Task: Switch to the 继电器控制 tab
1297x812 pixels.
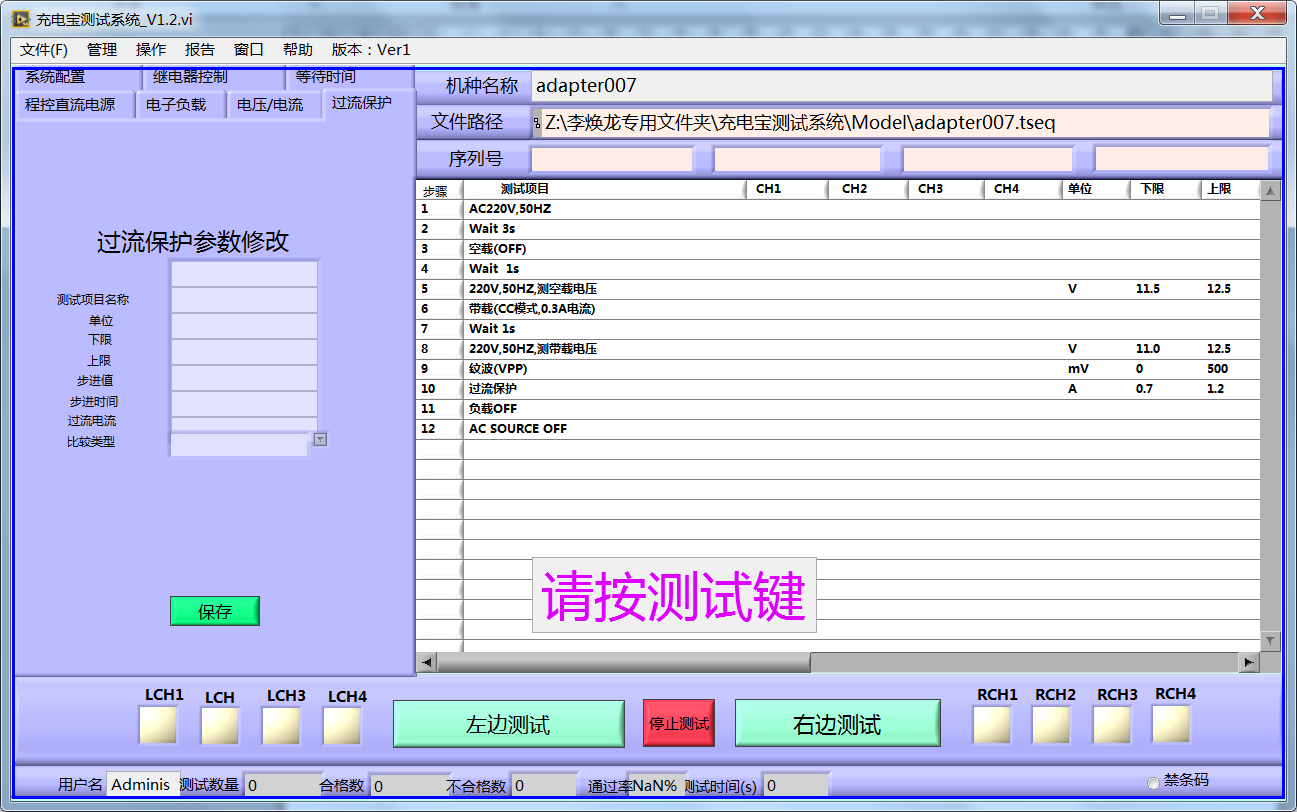Action: coord(212,78)
